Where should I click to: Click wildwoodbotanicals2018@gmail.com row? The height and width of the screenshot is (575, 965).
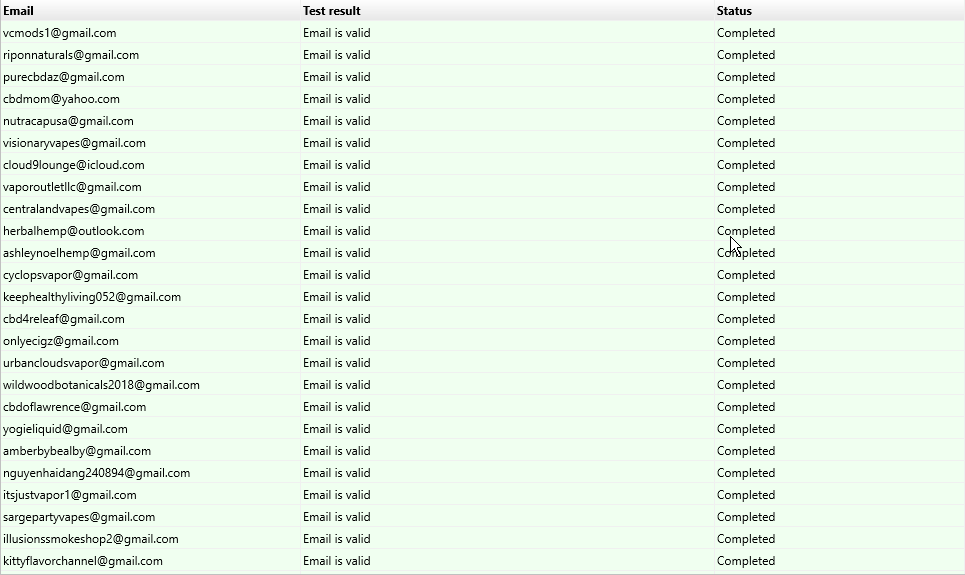(x=101, y=385)
